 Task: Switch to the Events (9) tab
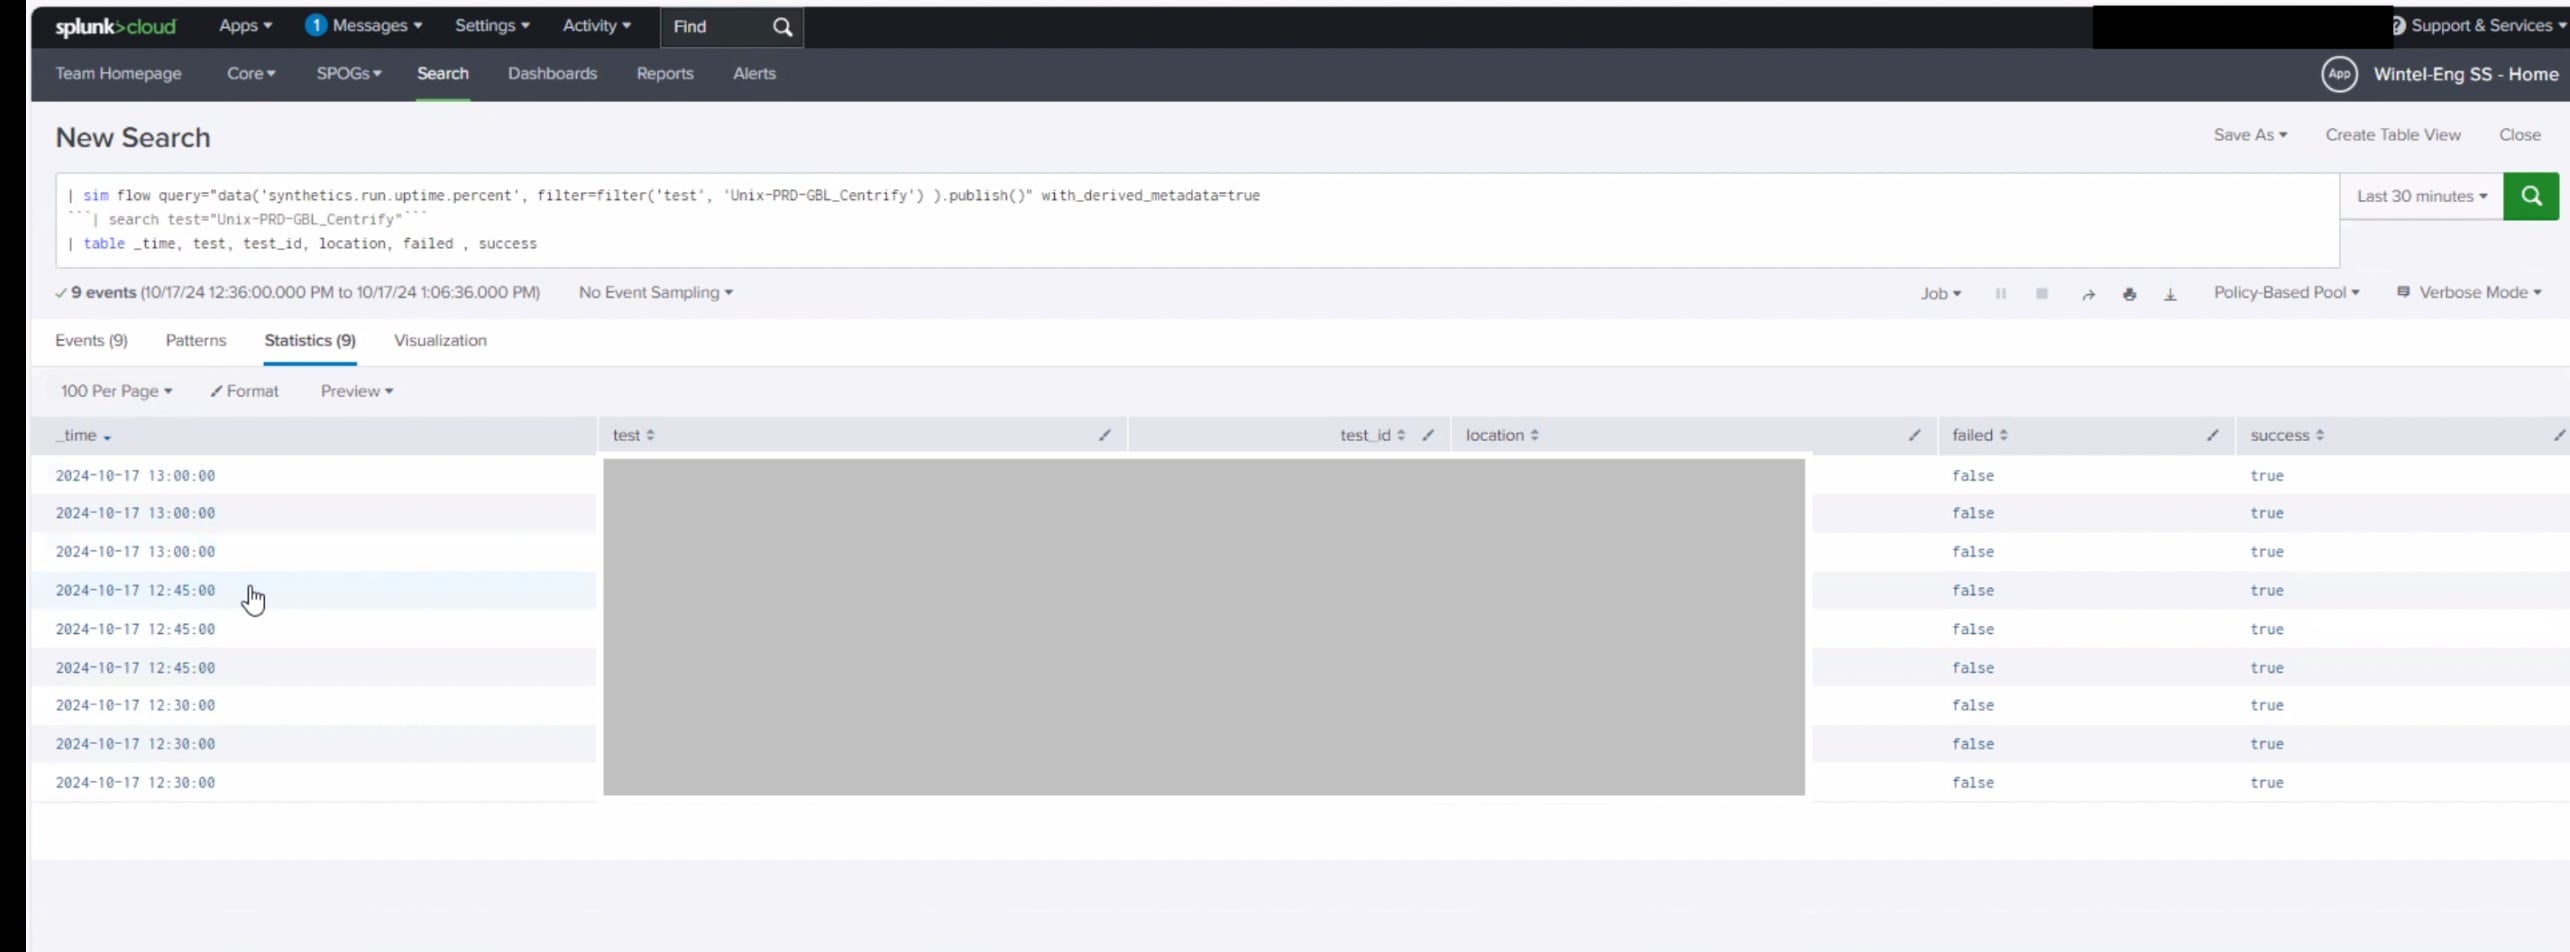tap(91, 341)
